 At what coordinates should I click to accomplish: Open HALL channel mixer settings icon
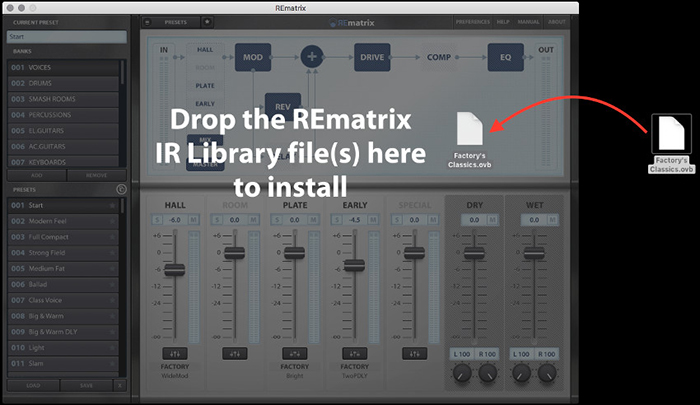(x=175, y=354)
